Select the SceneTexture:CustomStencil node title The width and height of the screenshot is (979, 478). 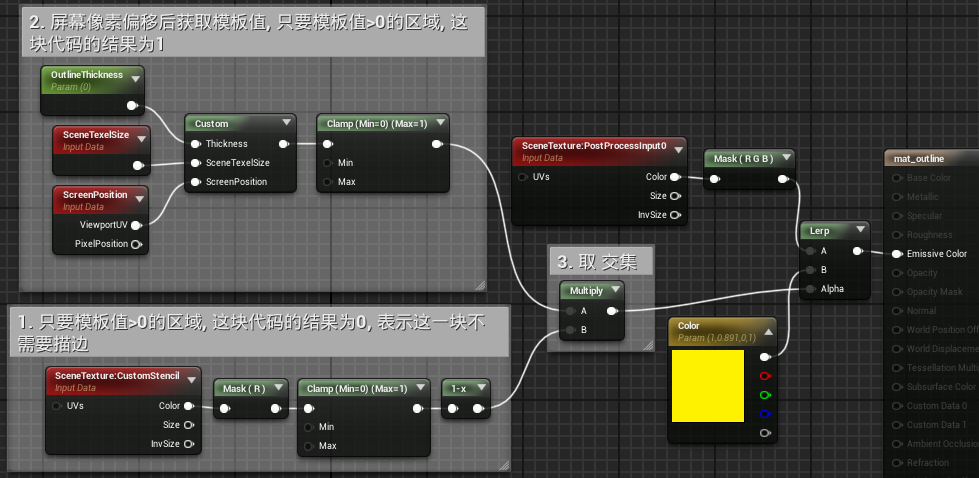120,376
